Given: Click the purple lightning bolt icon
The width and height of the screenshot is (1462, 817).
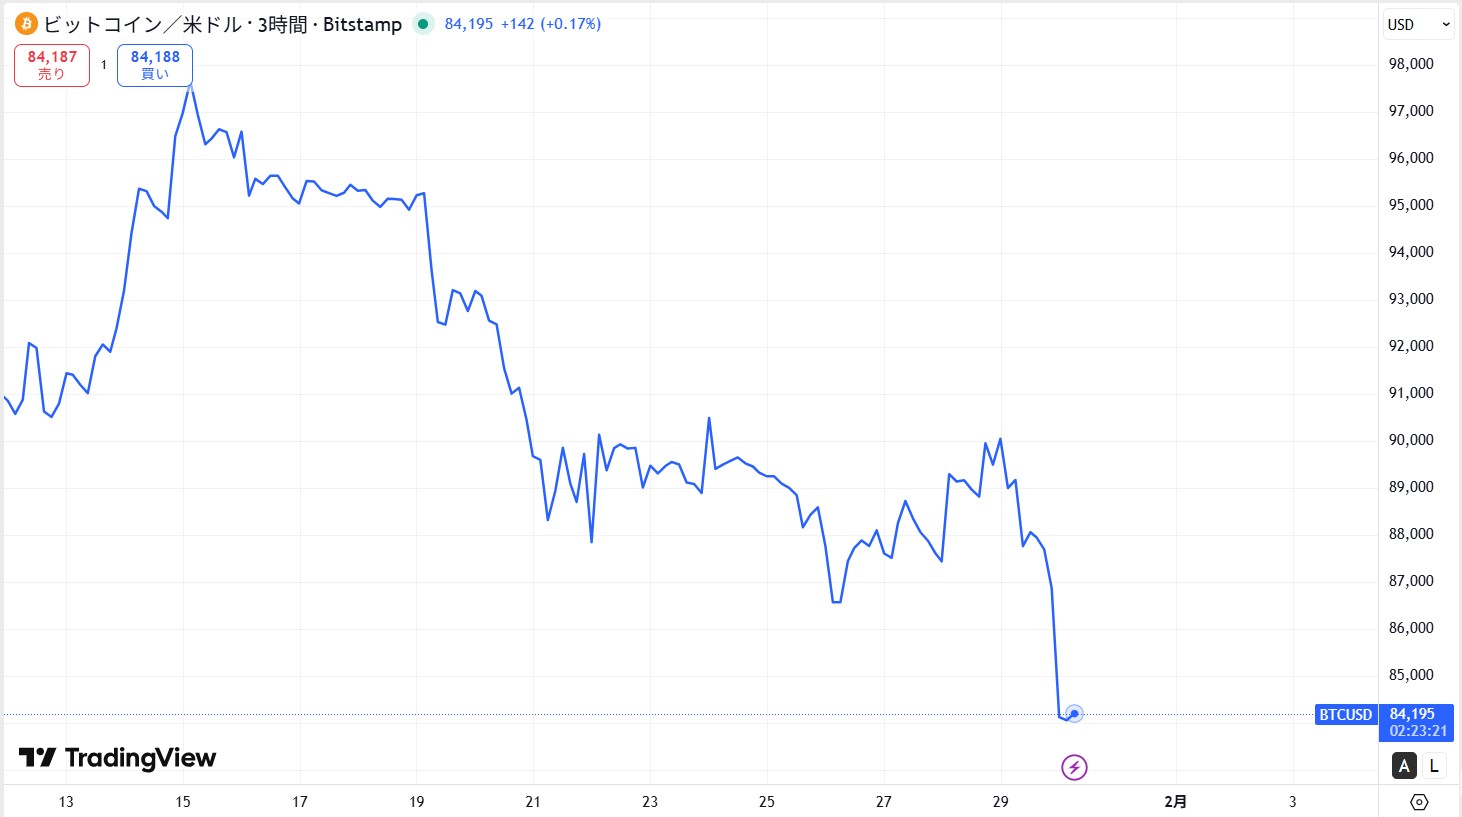Looking at the screenshot, I should tap(1074, 767).
